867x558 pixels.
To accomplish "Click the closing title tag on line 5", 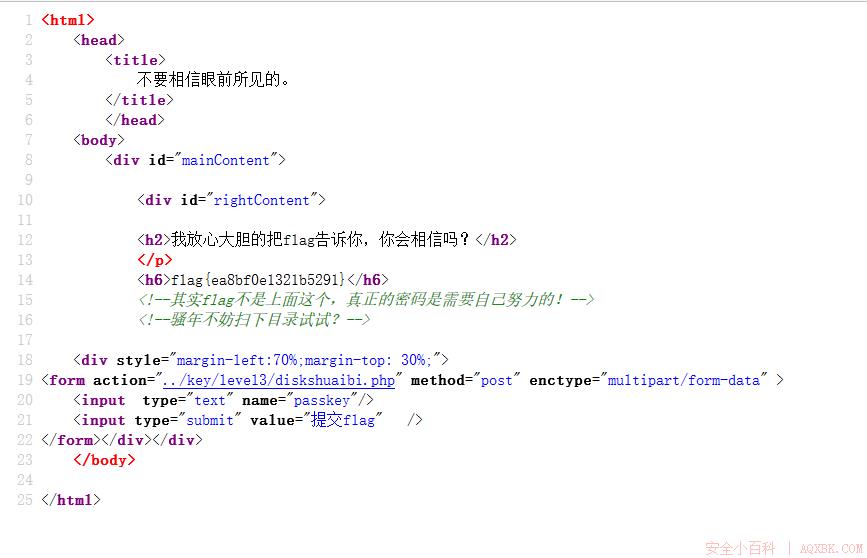I will tap(139, 100).
